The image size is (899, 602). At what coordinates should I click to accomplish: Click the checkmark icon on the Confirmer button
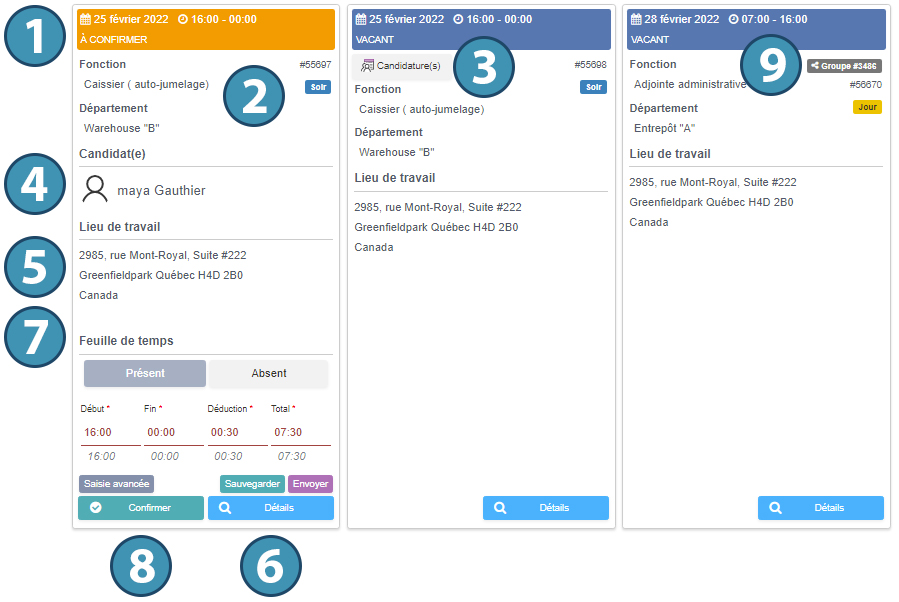96,508
